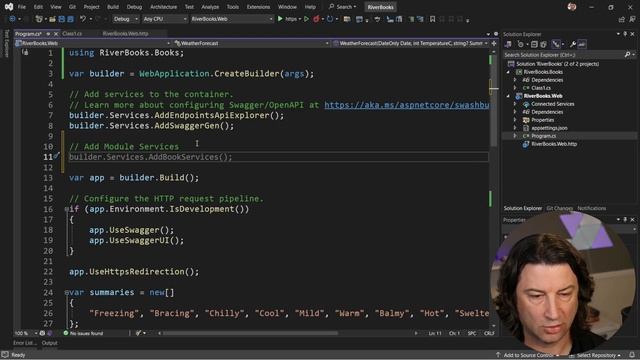Click No issues found indicator
The image size is (640, 360).
83,333
